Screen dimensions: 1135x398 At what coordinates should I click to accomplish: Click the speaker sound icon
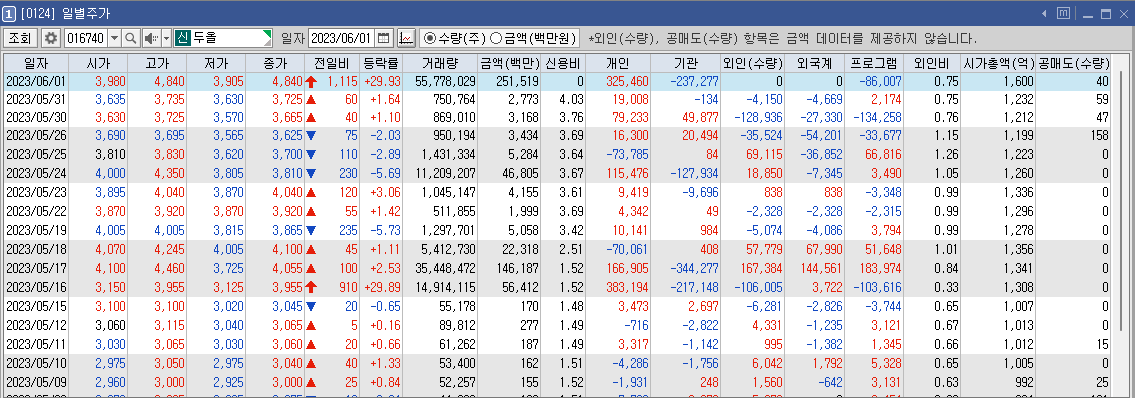pyautogui.click(x=151, y=38)
